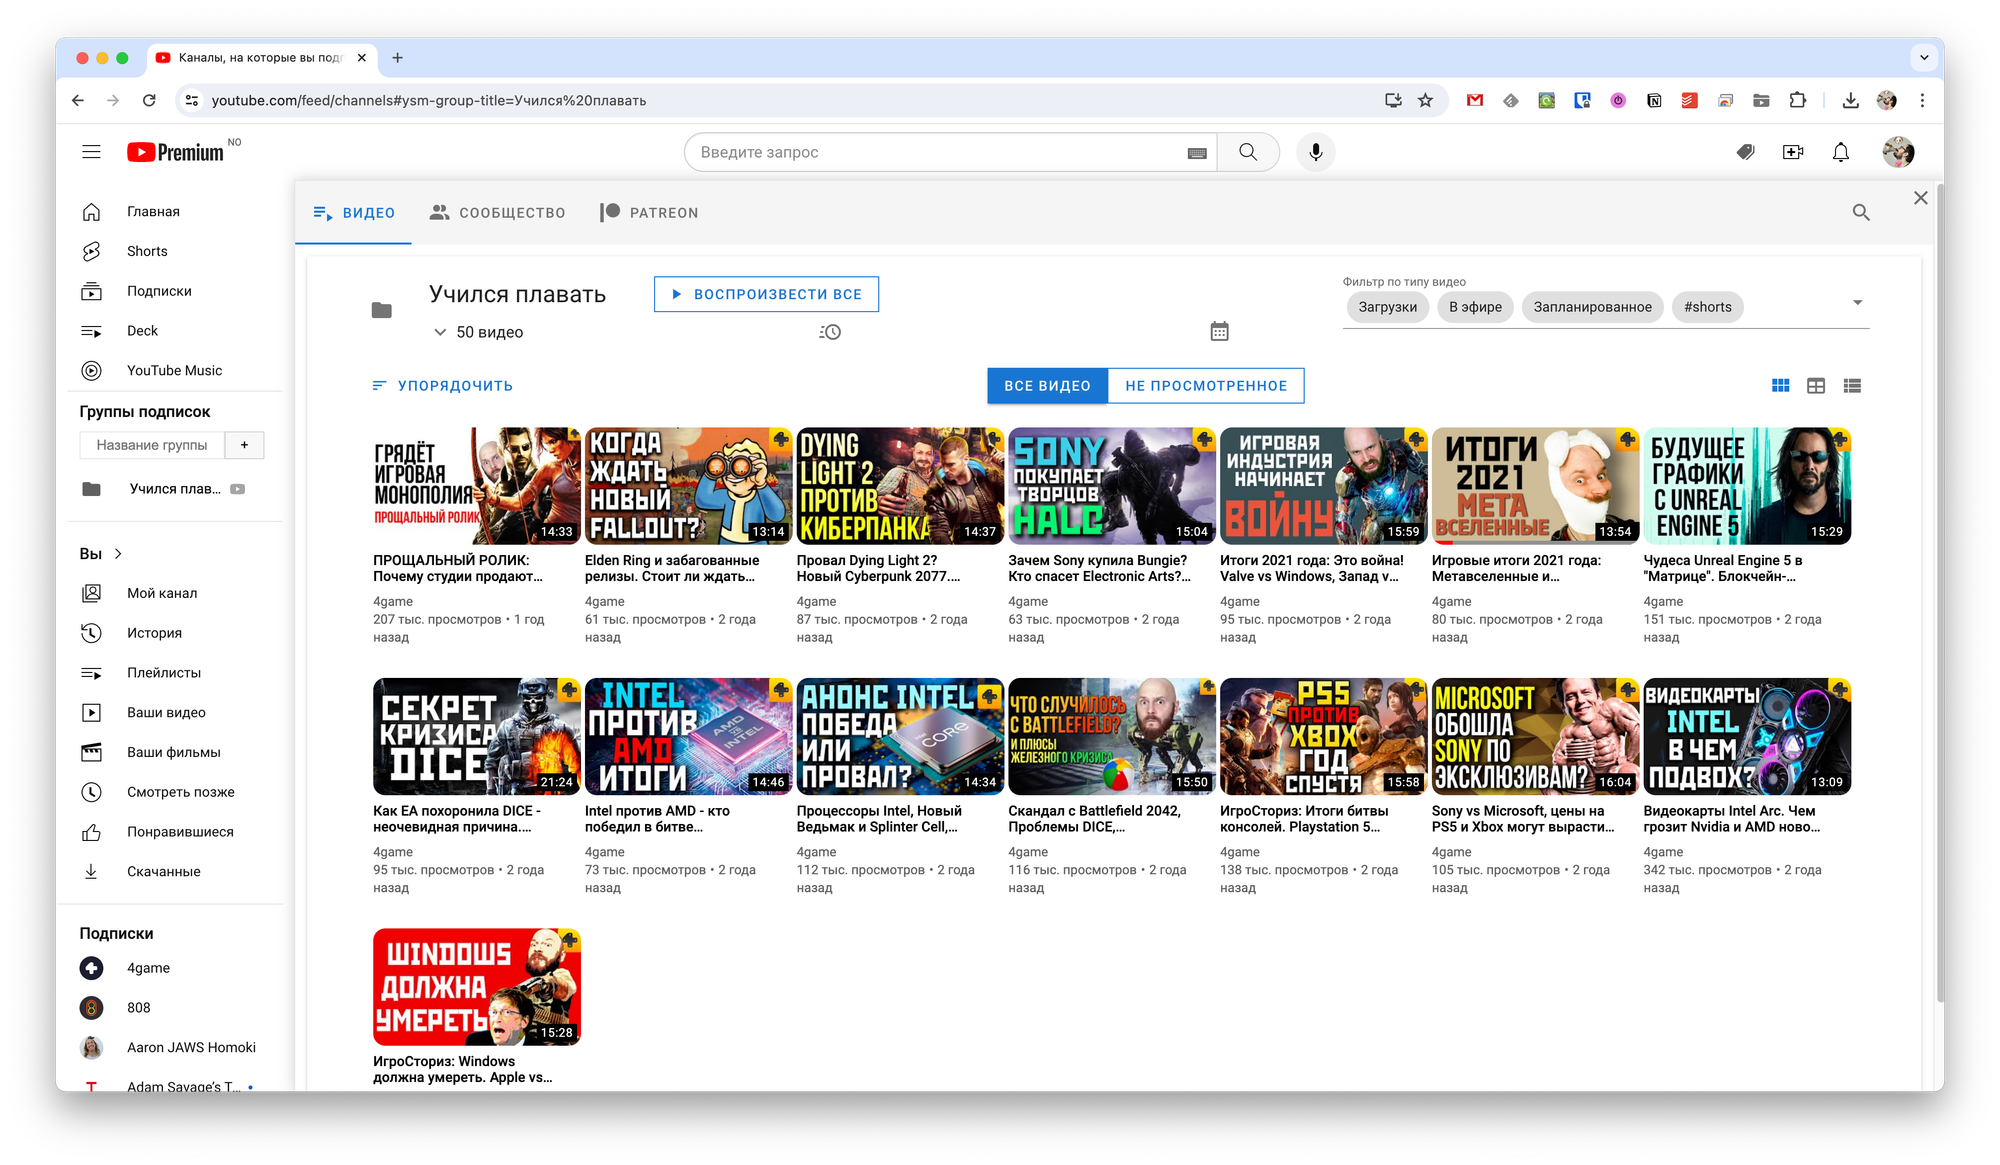The image size is (2000, 1165).
Task: Open the video type filter dropdown arrow
Action: [x=1857, y=302]
